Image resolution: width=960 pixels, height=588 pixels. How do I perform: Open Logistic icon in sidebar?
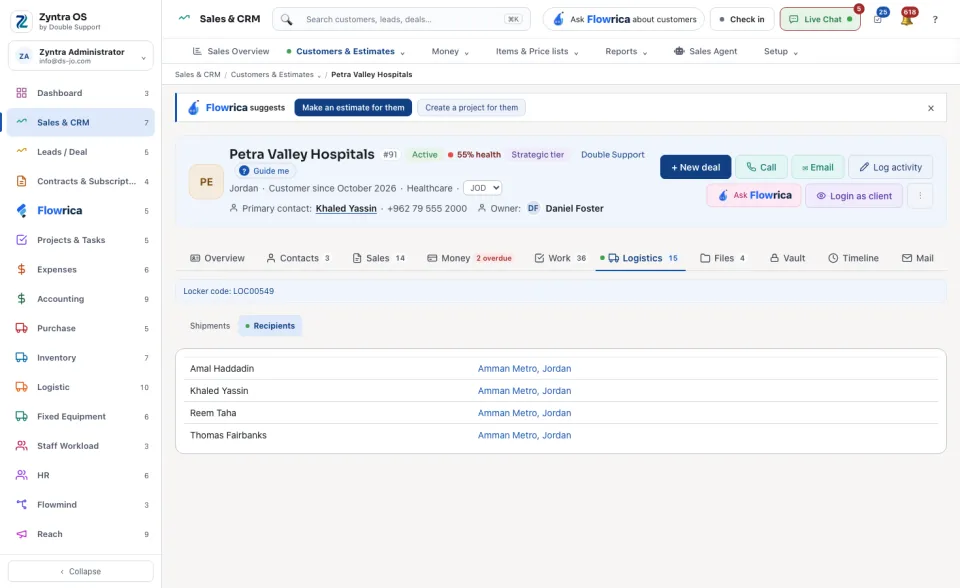pos(21,387)
